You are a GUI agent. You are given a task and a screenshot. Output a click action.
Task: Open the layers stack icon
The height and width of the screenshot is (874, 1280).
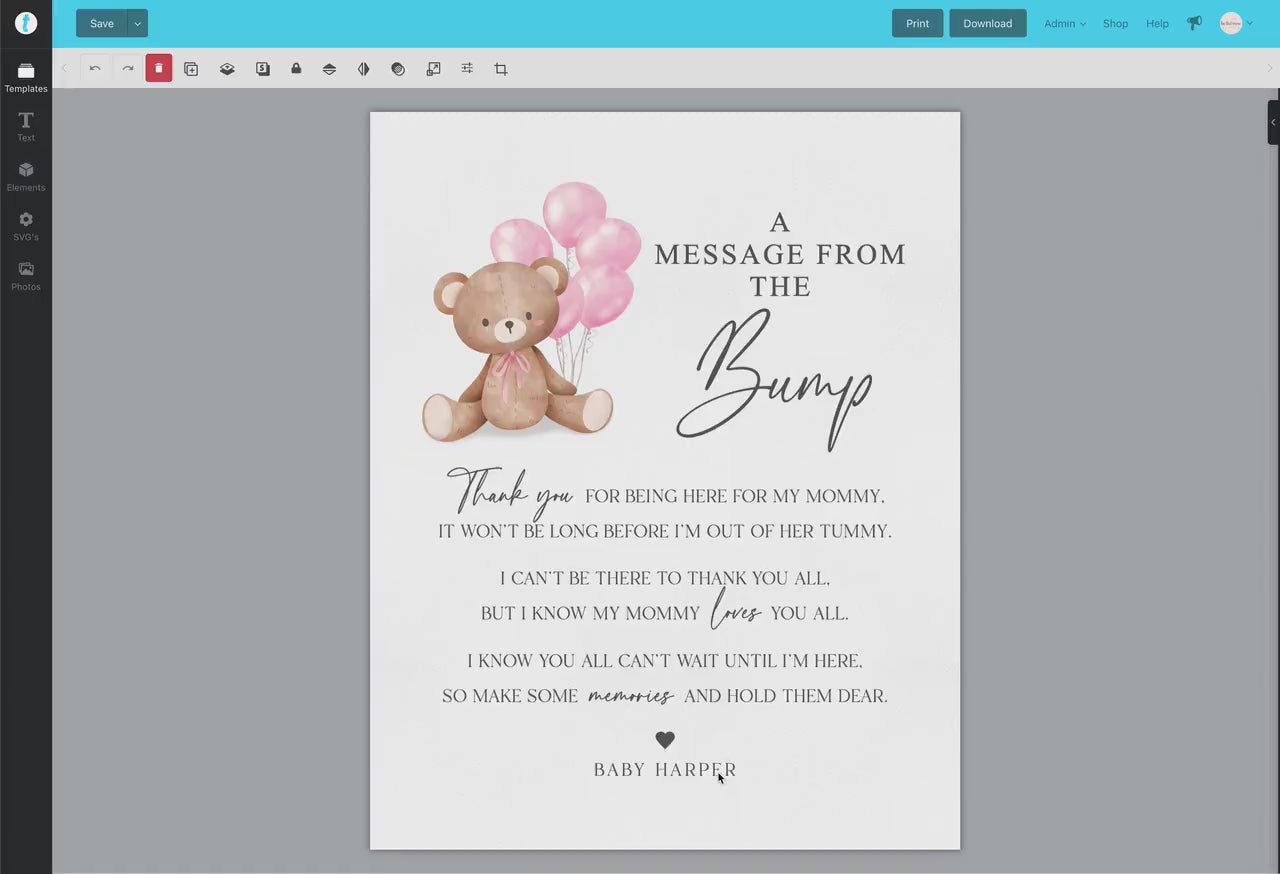pos(227,69)
